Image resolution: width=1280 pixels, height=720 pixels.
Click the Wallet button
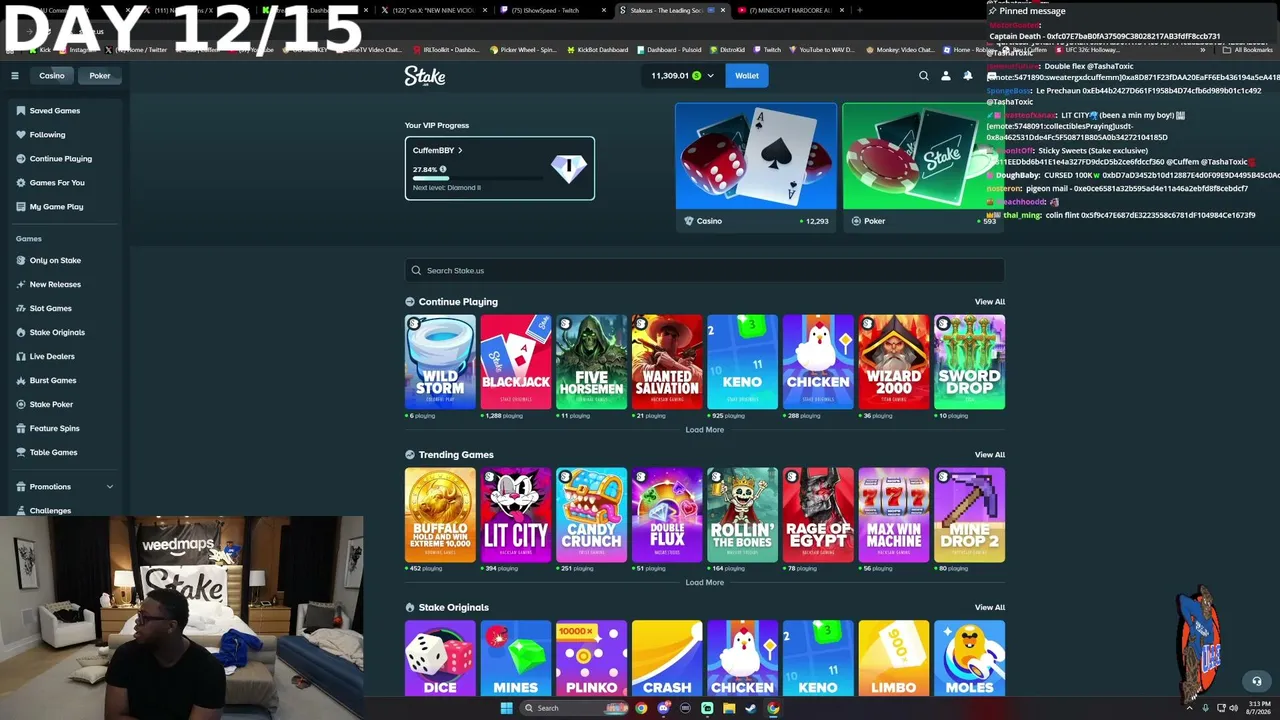(747, 76)
